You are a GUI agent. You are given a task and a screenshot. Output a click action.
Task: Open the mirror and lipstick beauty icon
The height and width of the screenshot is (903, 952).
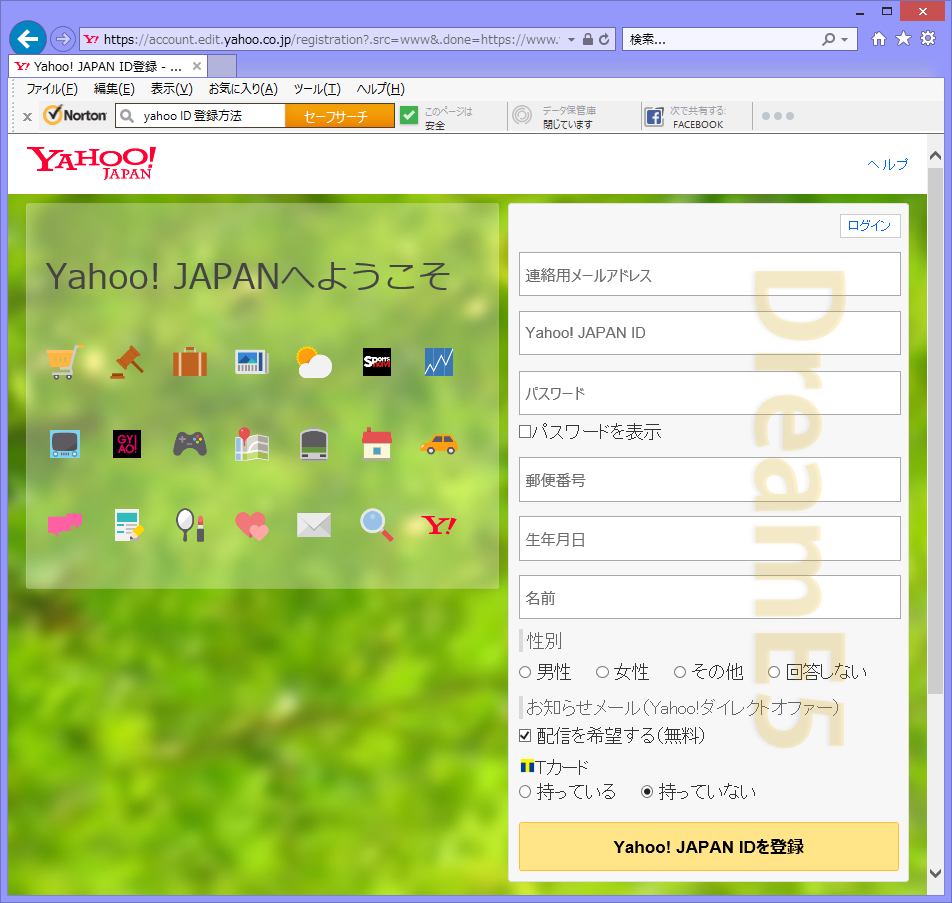[190, 525]
